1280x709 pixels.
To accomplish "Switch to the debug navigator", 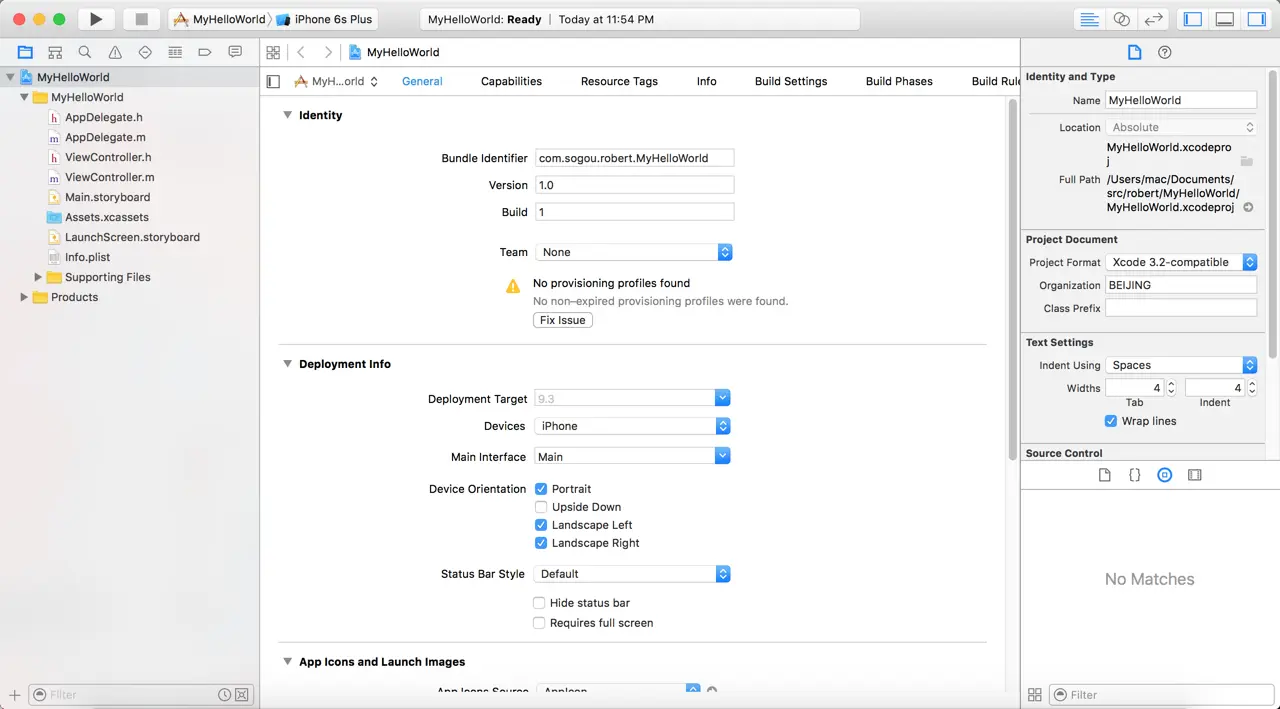I will [175, 52].
